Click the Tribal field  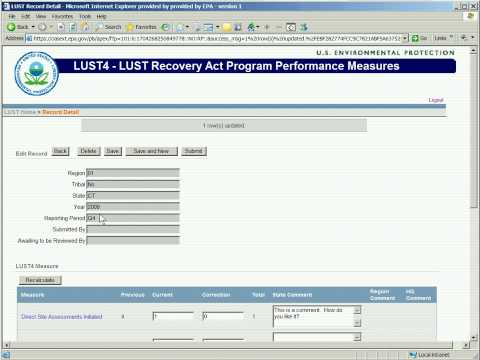click(x=133, y=184)
